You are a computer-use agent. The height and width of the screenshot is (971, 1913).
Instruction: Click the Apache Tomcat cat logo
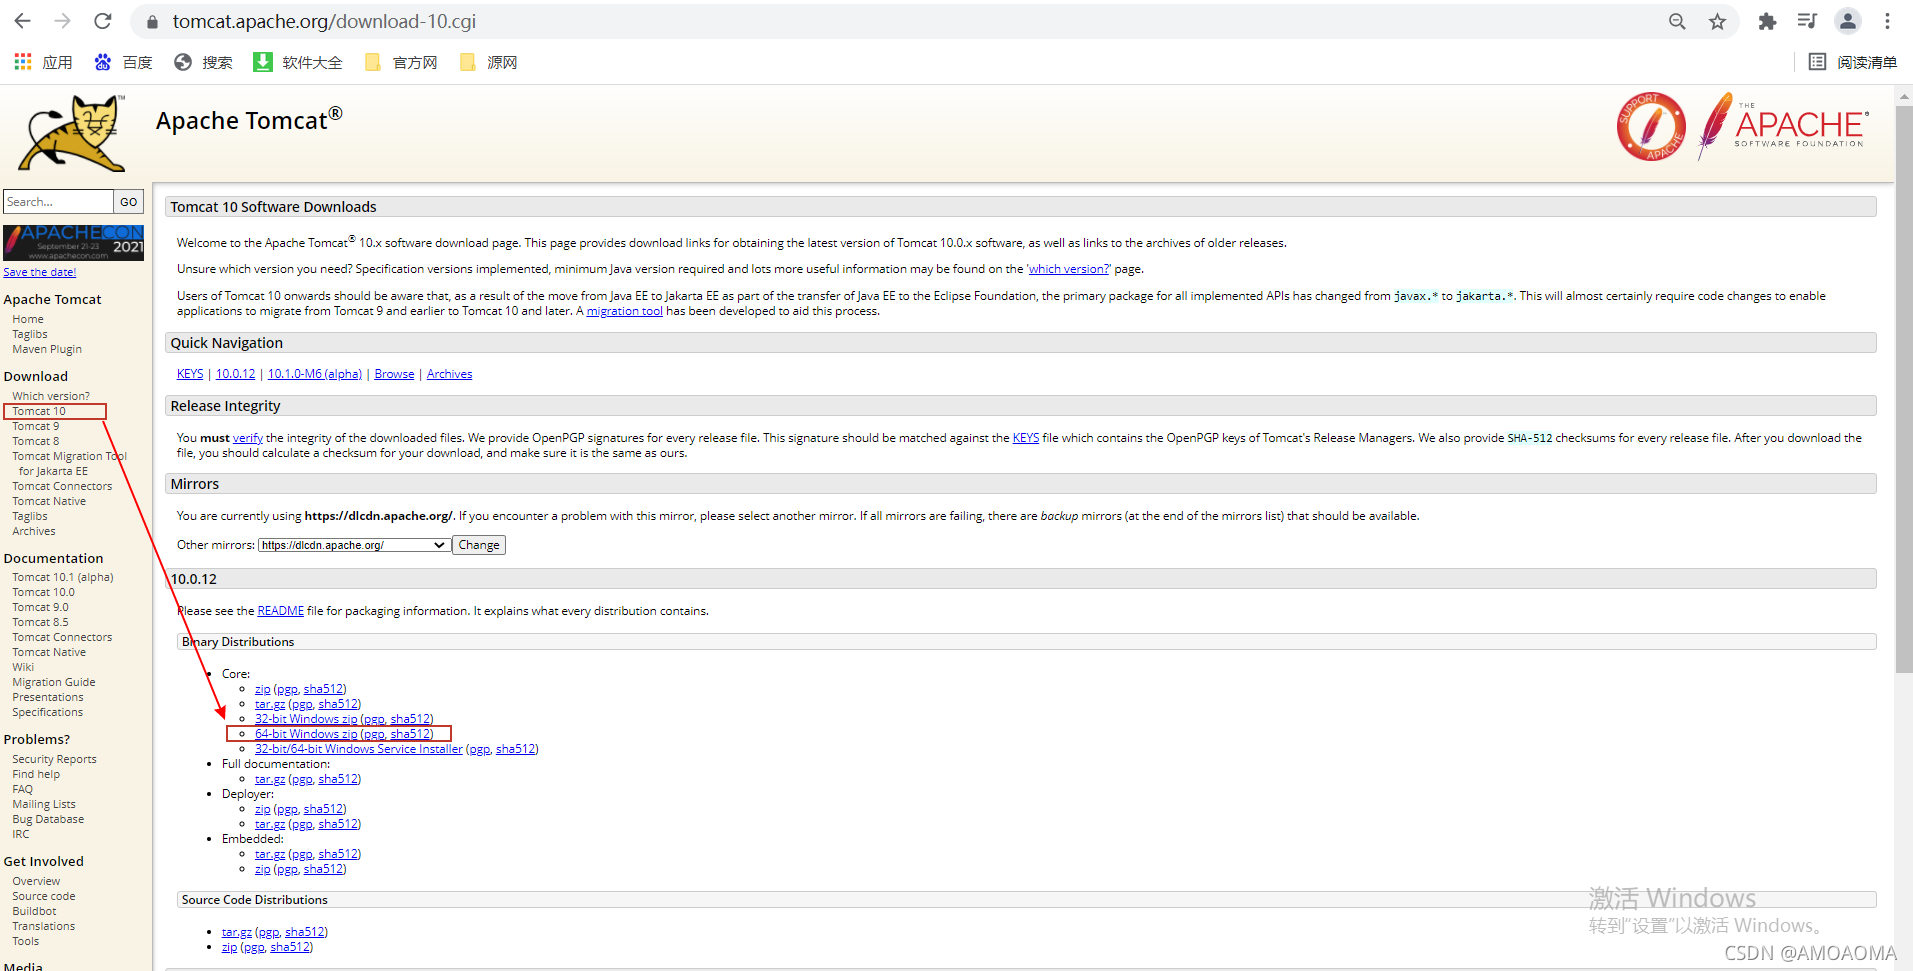pyautogui.click(x=73, y=134)
